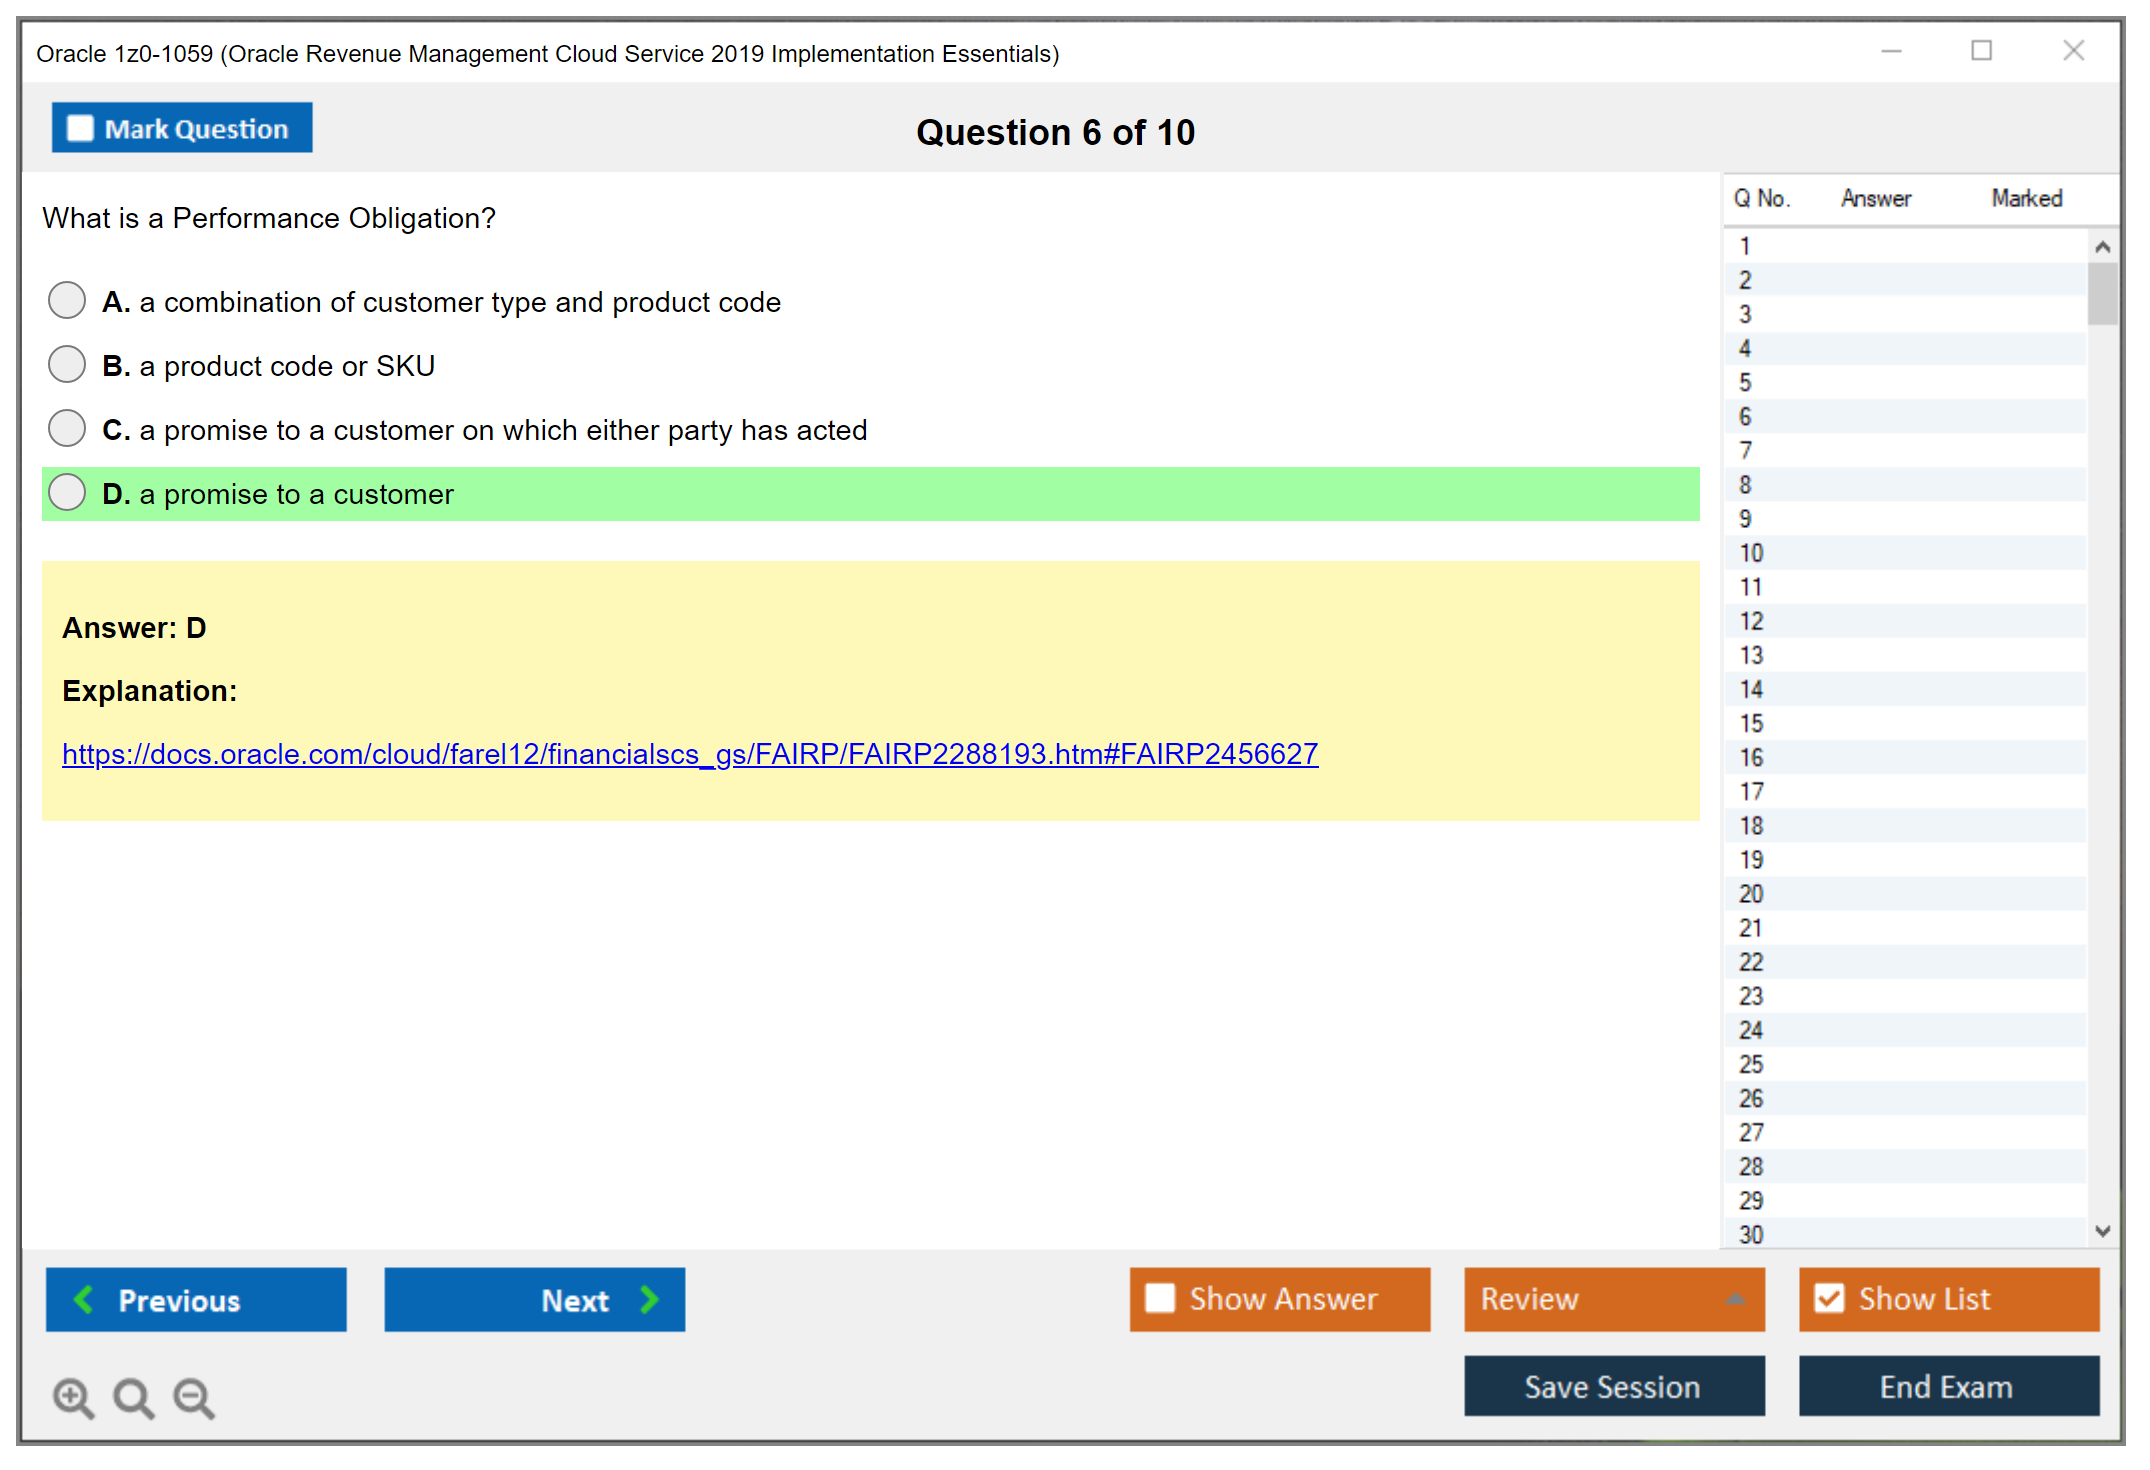Click the green arrow on the Previous button

84,1299
